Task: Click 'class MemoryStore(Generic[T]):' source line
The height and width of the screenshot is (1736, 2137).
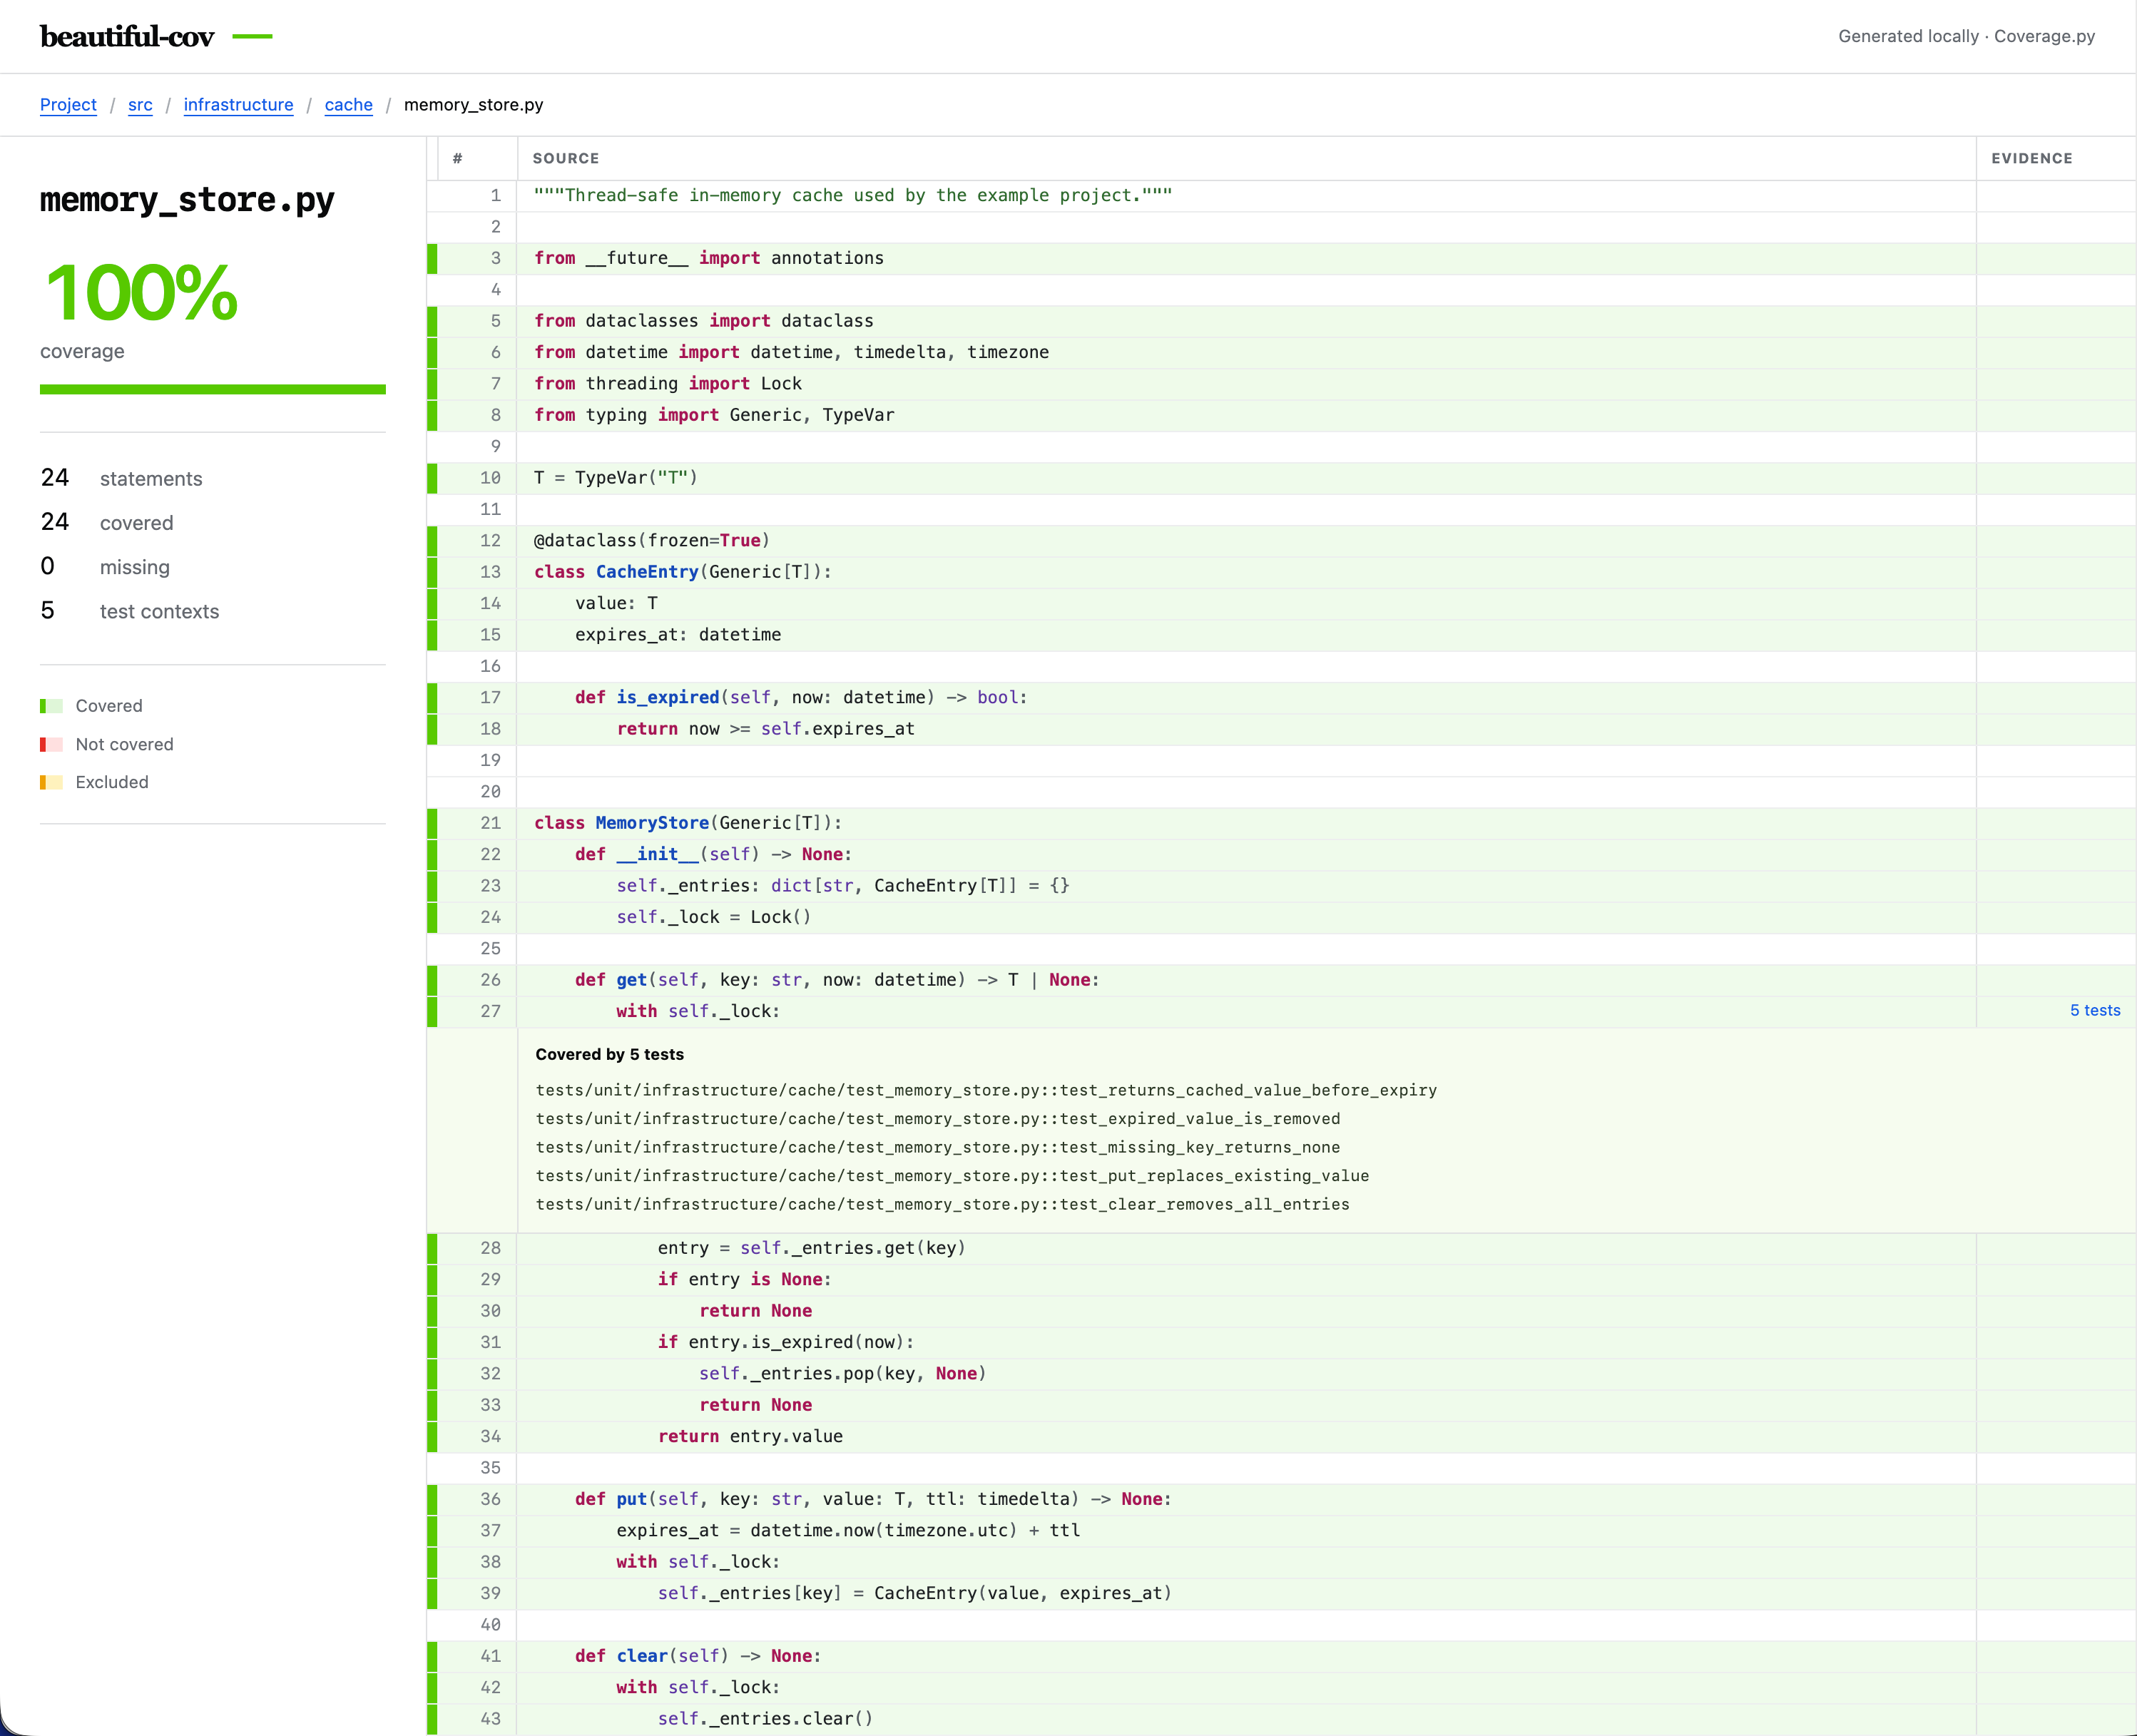Action: [688, 823]
